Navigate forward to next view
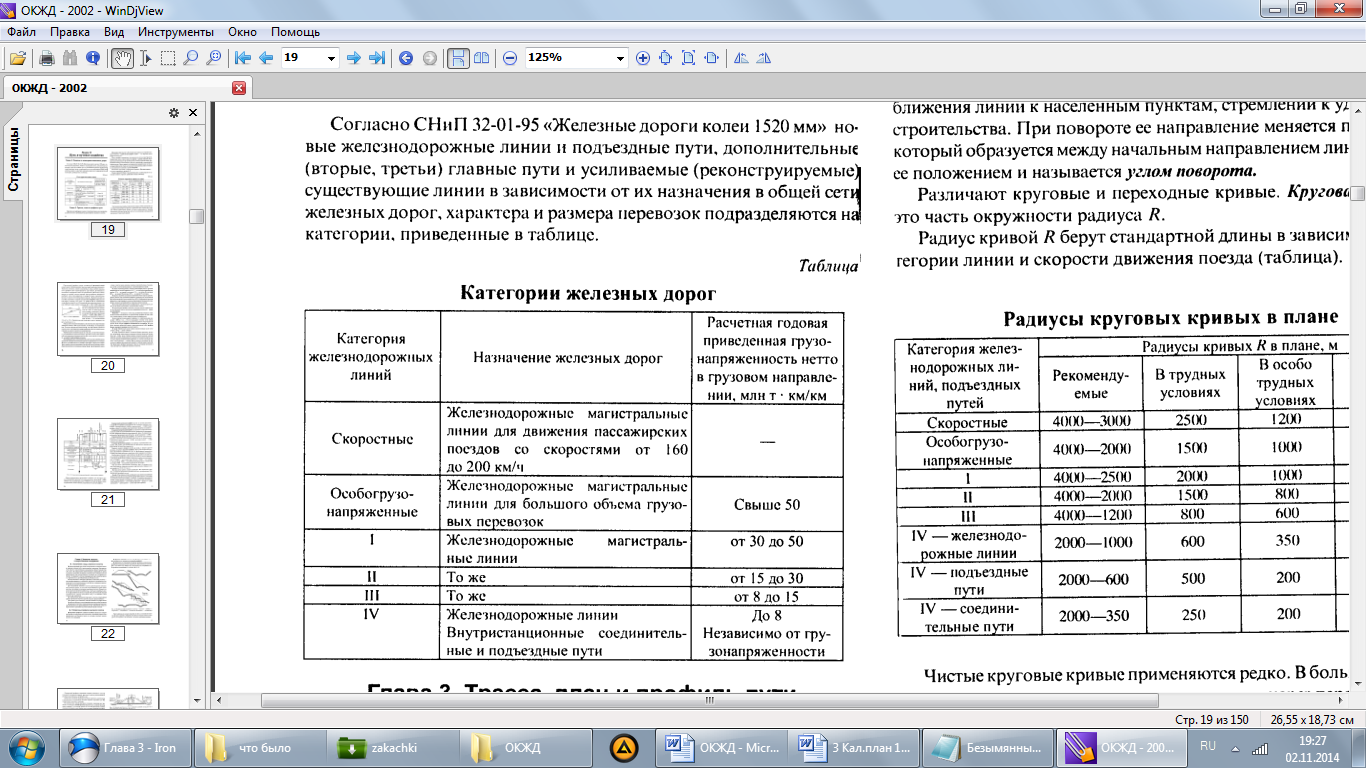Screen dimensions: 1366x768 click(x=430, y=58)
